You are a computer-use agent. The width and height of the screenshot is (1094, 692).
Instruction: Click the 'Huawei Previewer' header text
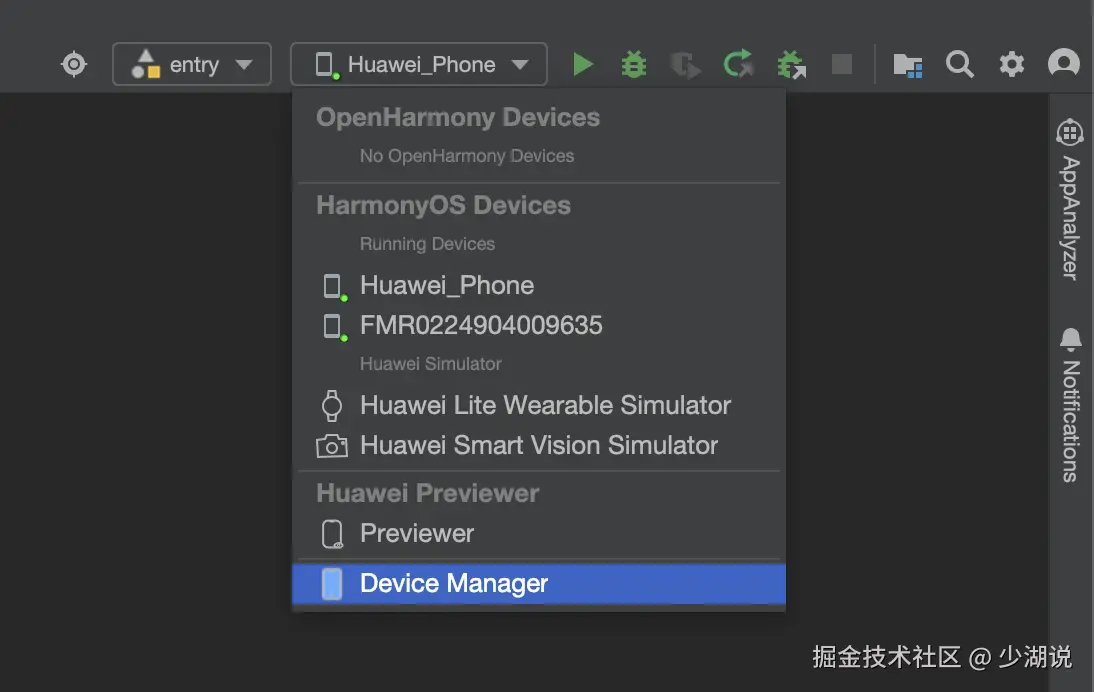(x=428, y=493)
